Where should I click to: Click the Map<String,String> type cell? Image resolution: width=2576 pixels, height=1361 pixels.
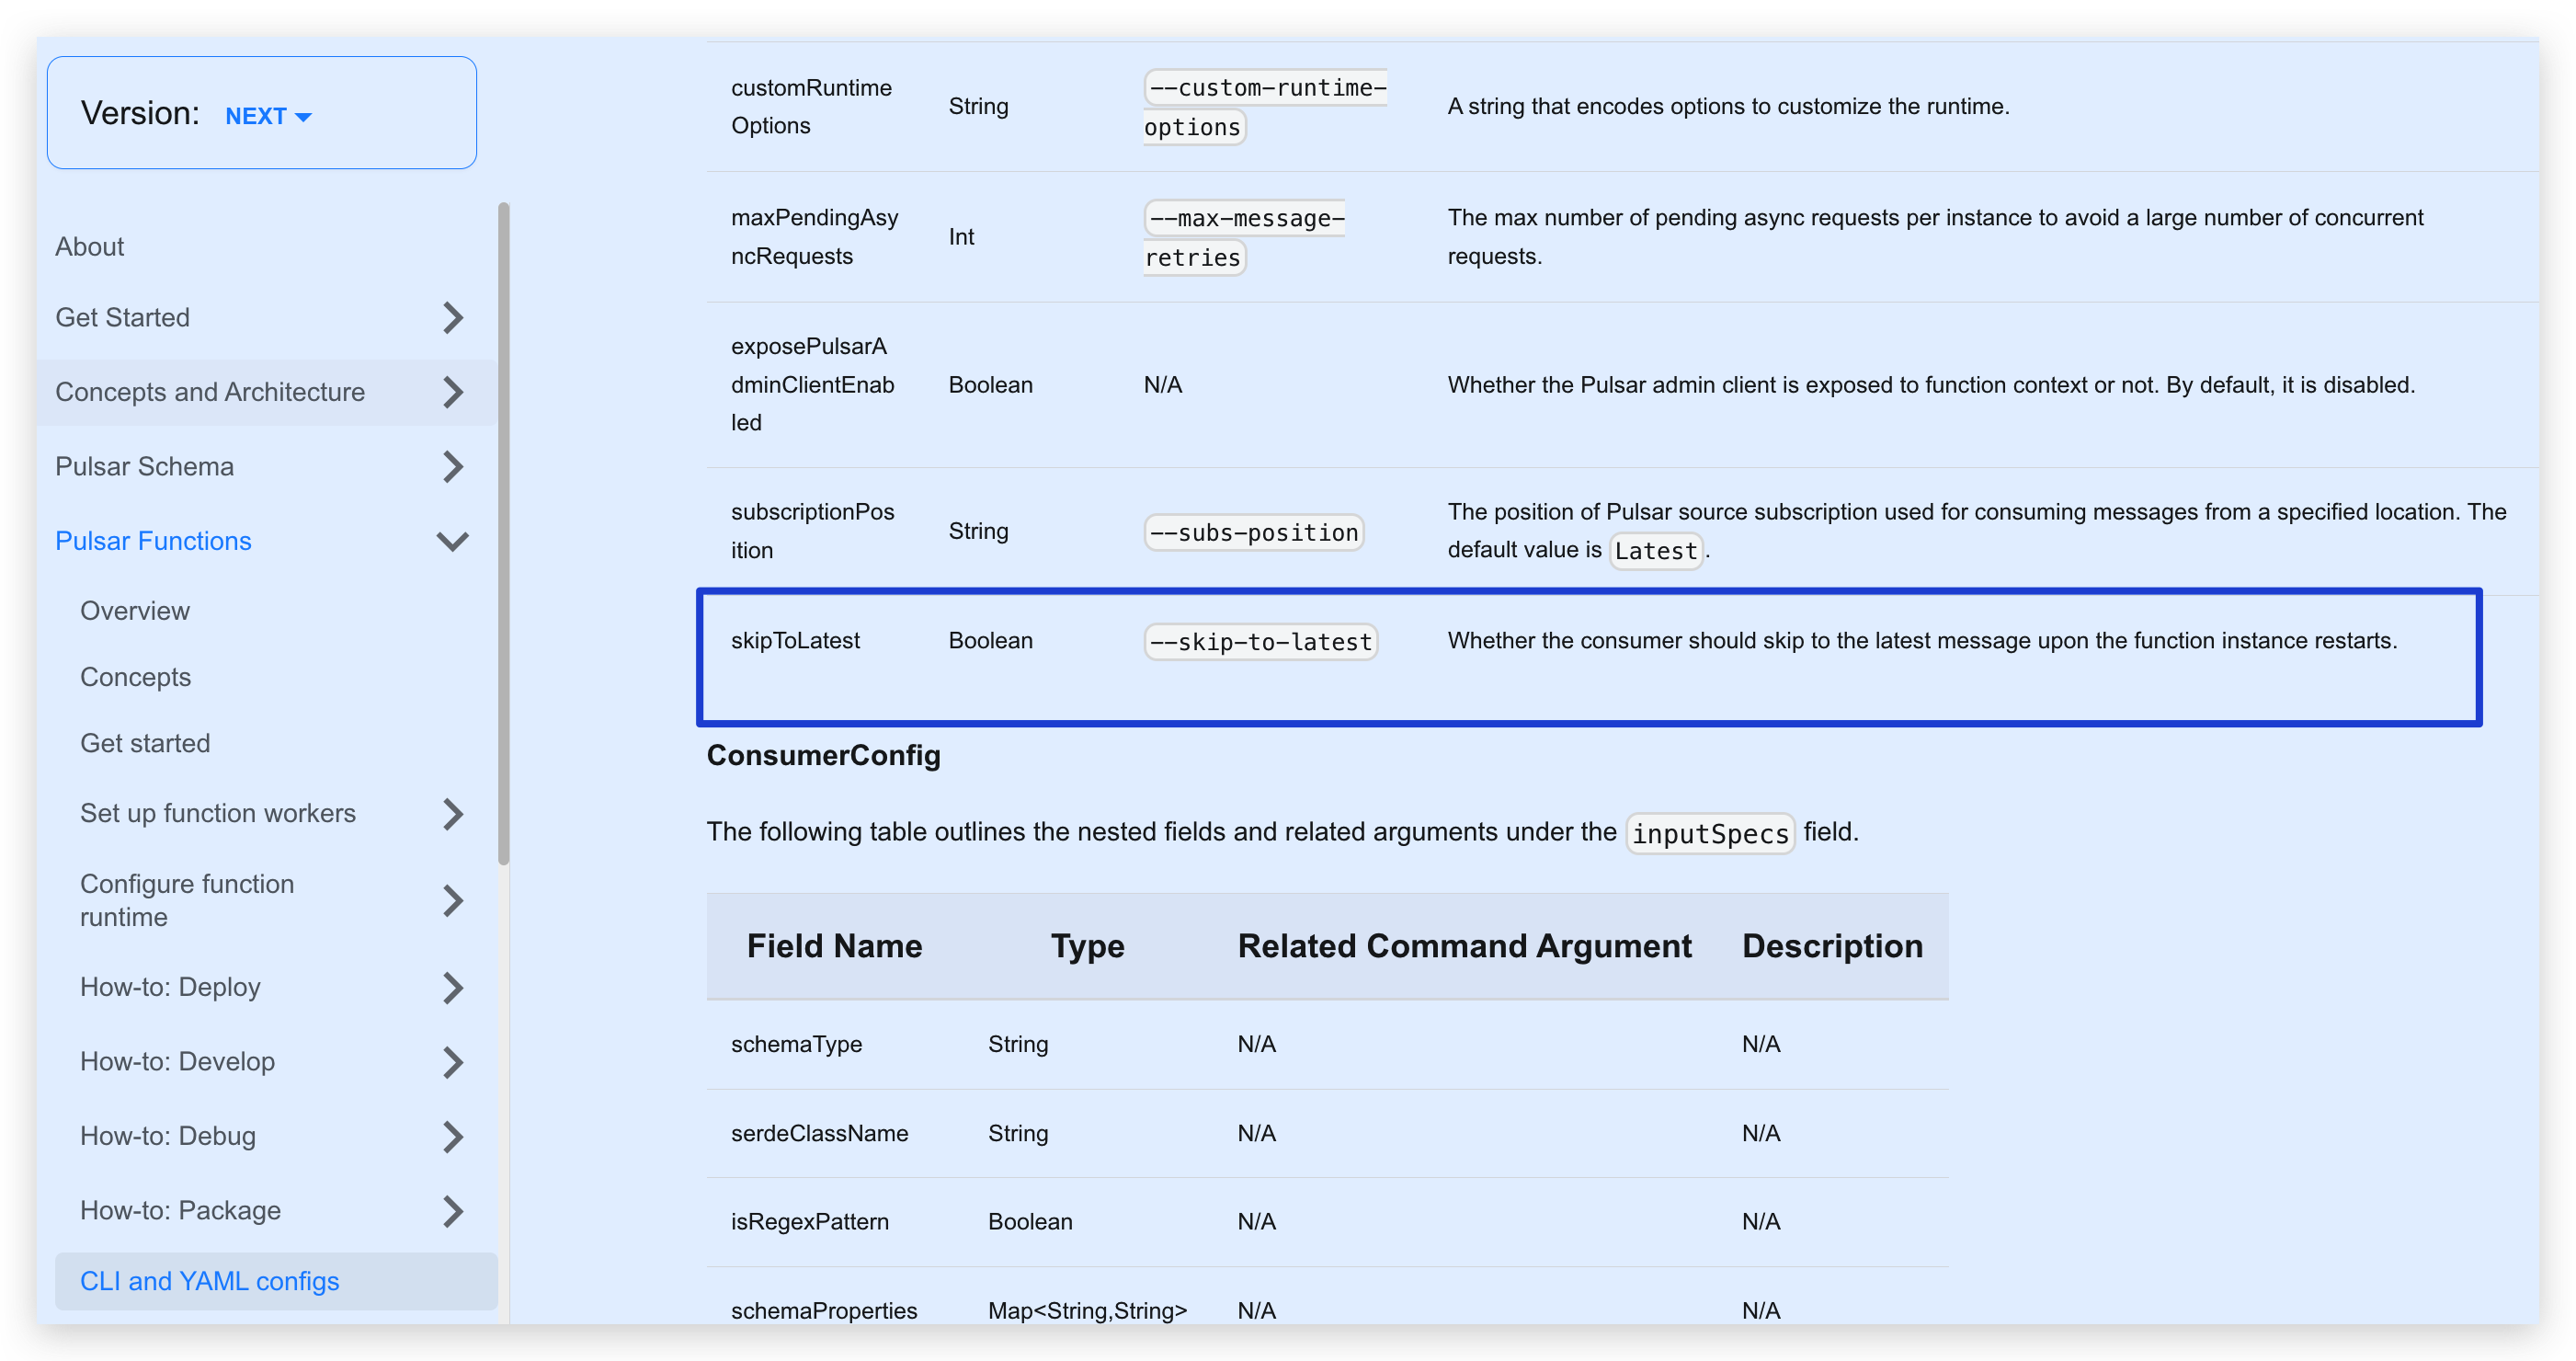pyautogui.click(x=1088, y=1311)
